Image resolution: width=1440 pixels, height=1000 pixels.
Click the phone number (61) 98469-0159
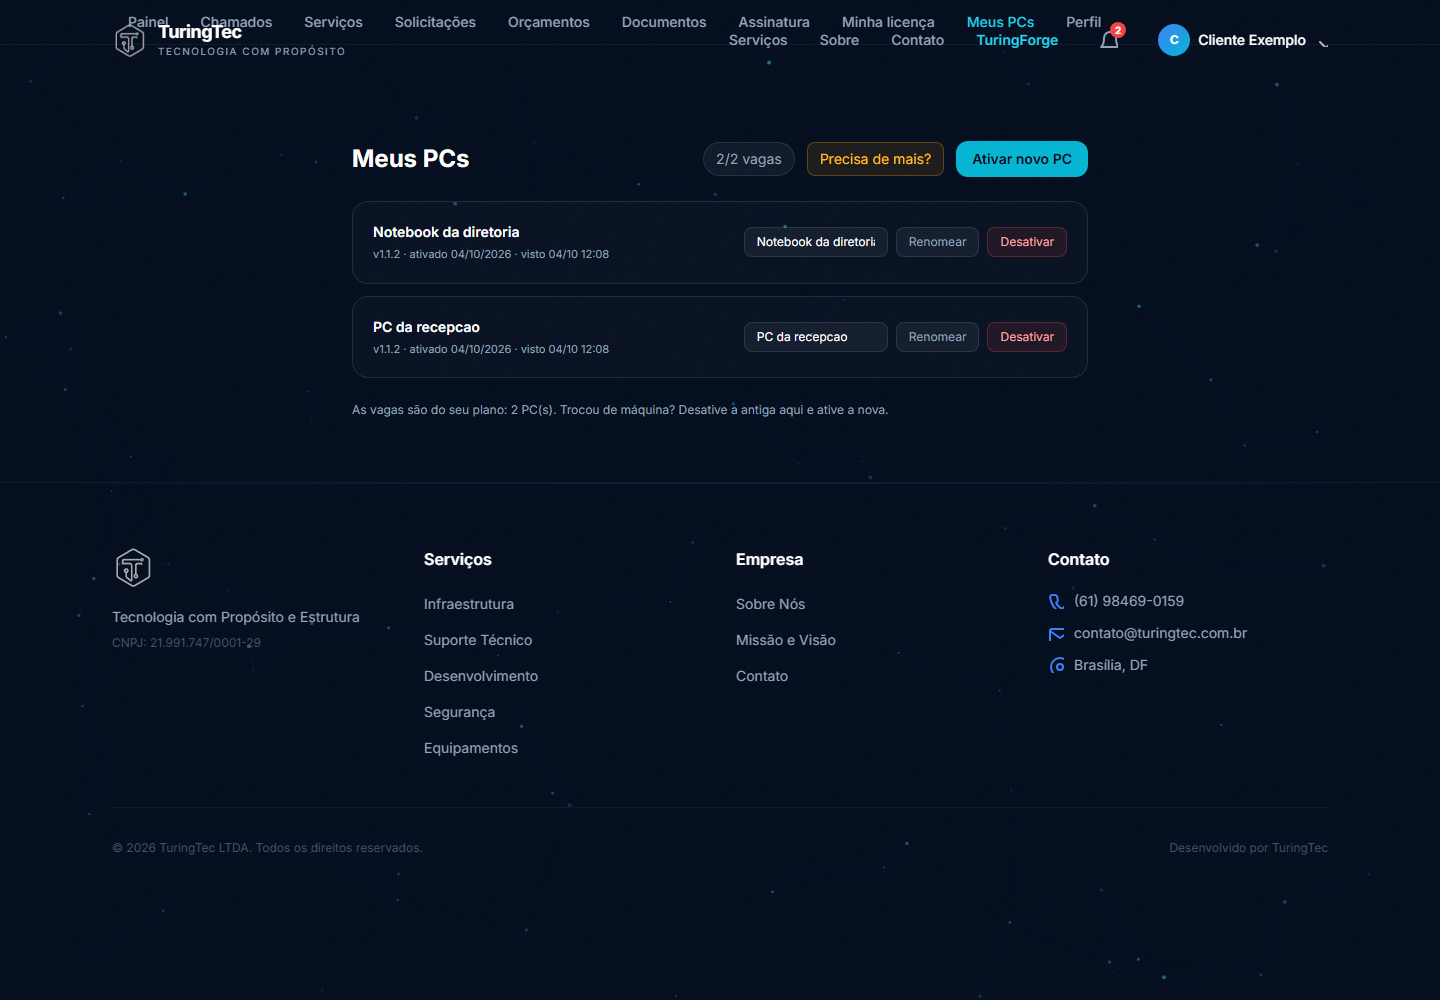[x=1129, y=601]
